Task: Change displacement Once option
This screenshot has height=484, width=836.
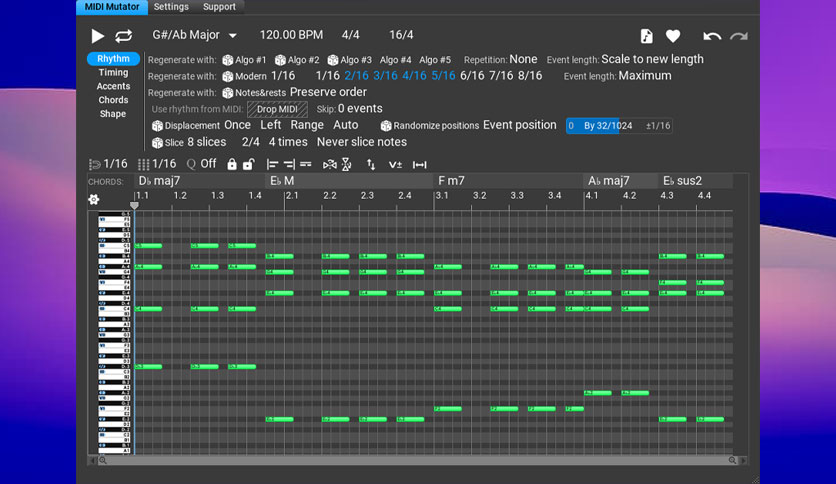Action: (237, 125)
